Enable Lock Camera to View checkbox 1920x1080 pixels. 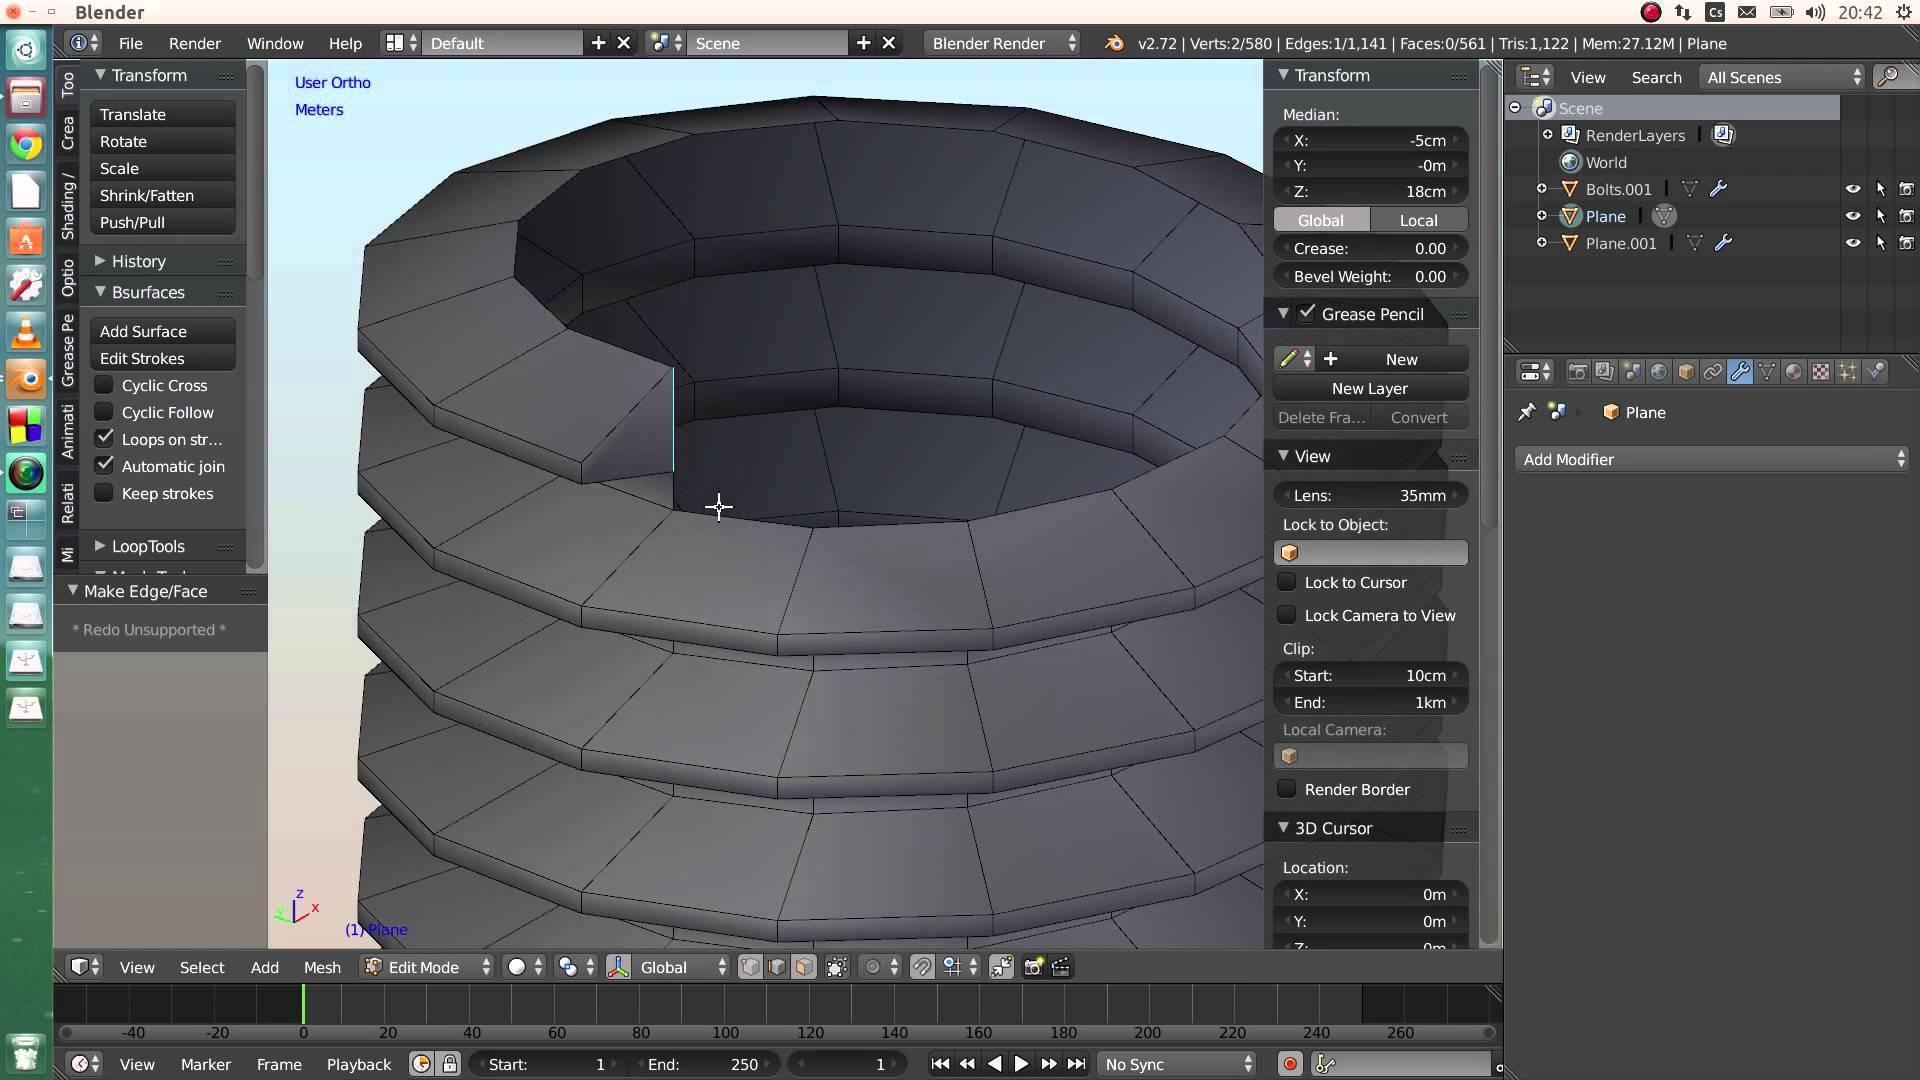point(1287,615)
